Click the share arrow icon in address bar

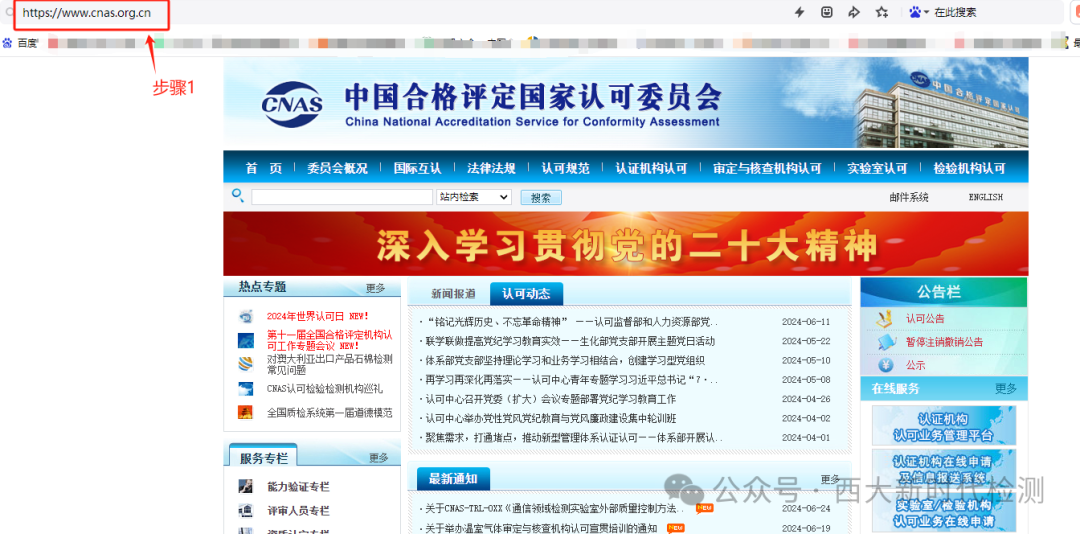pyautogui.click(x=854, y=12)
